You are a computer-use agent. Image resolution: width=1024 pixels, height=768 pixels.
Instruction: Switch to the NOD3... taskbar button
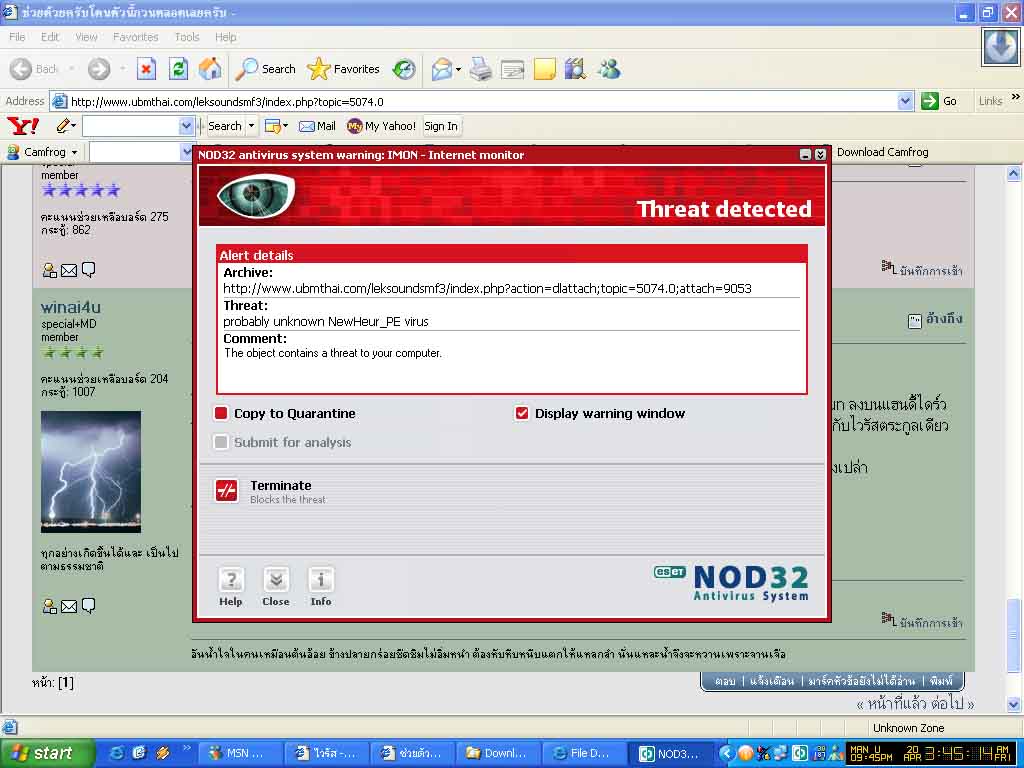click(x=672, y=754)
